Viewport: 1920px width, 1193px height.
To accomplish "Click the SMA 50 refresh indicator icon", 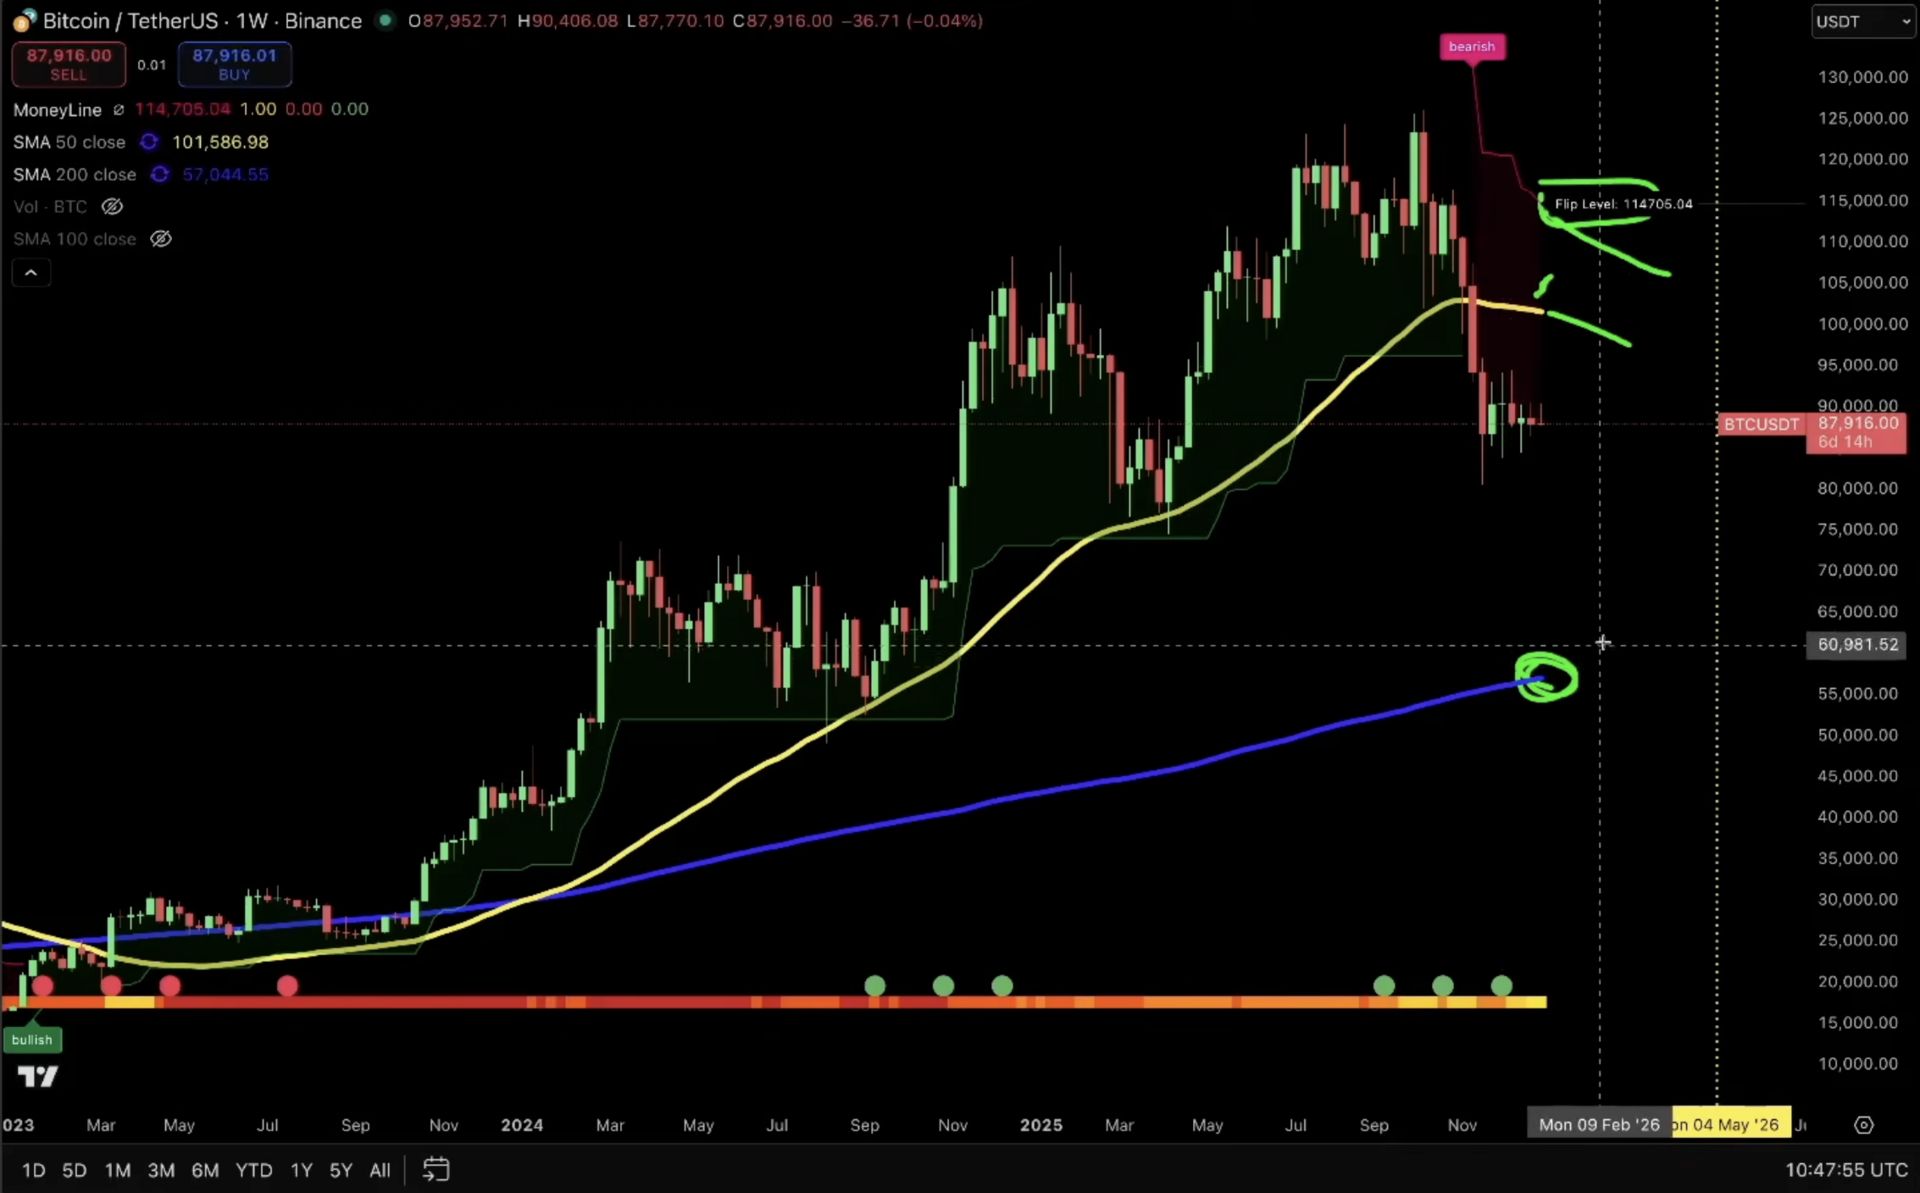I will (x=149, y=142).
